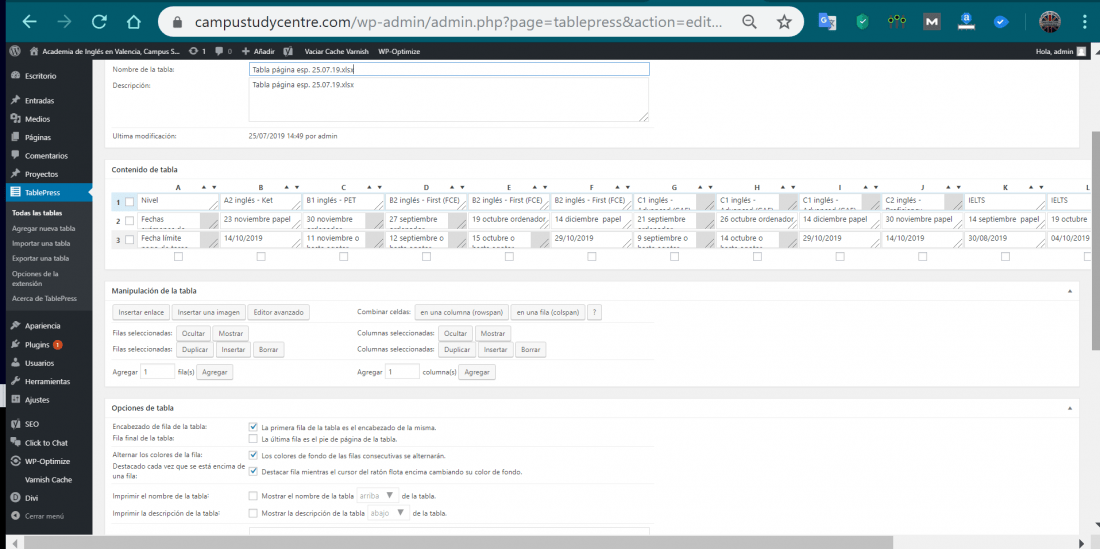The width and height of the screenshot is (1100, 549).
Task: Collapse the Opciones de tabla panel
Action: 1070,408
